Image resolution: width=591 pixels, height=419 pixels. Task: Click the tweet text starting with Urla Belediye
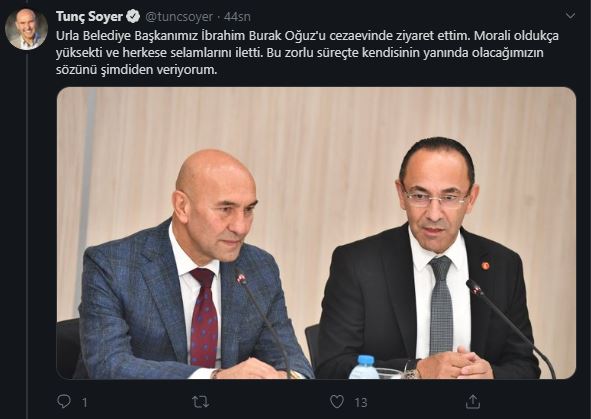click(307, 53)
